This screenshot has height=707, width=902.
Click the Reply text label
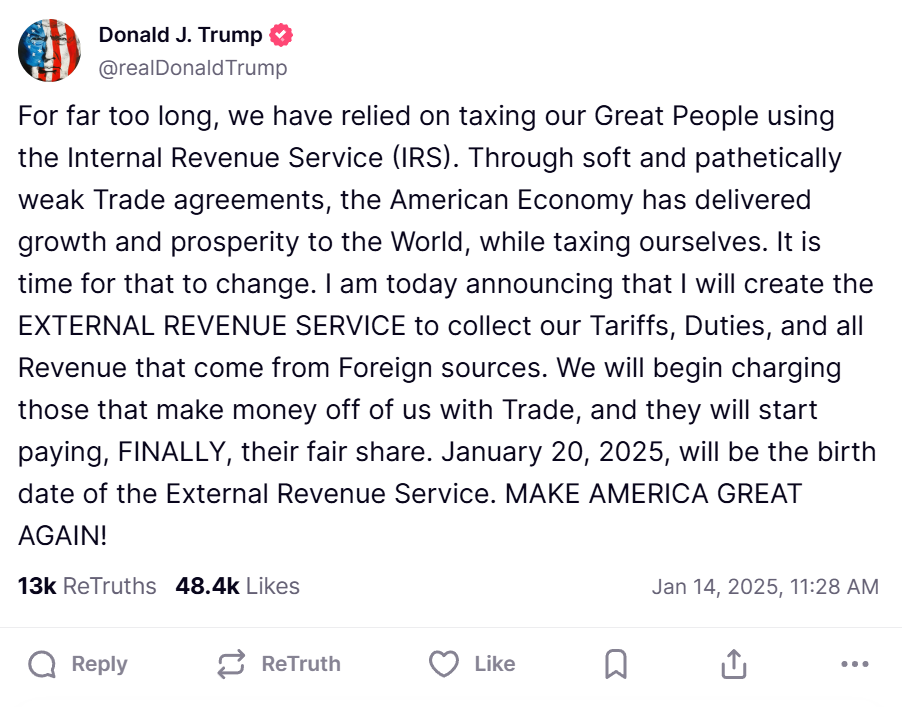coord(100,664)
